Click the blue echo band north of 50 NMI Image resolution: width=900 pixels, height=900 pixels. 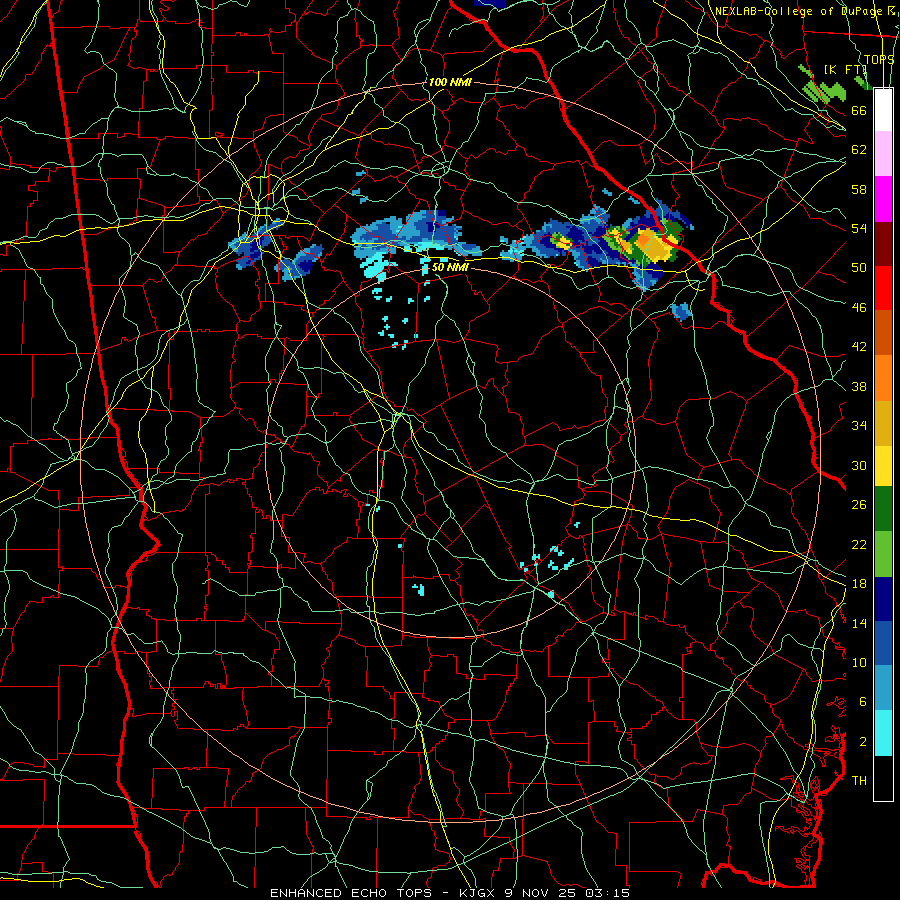(414, 234)
